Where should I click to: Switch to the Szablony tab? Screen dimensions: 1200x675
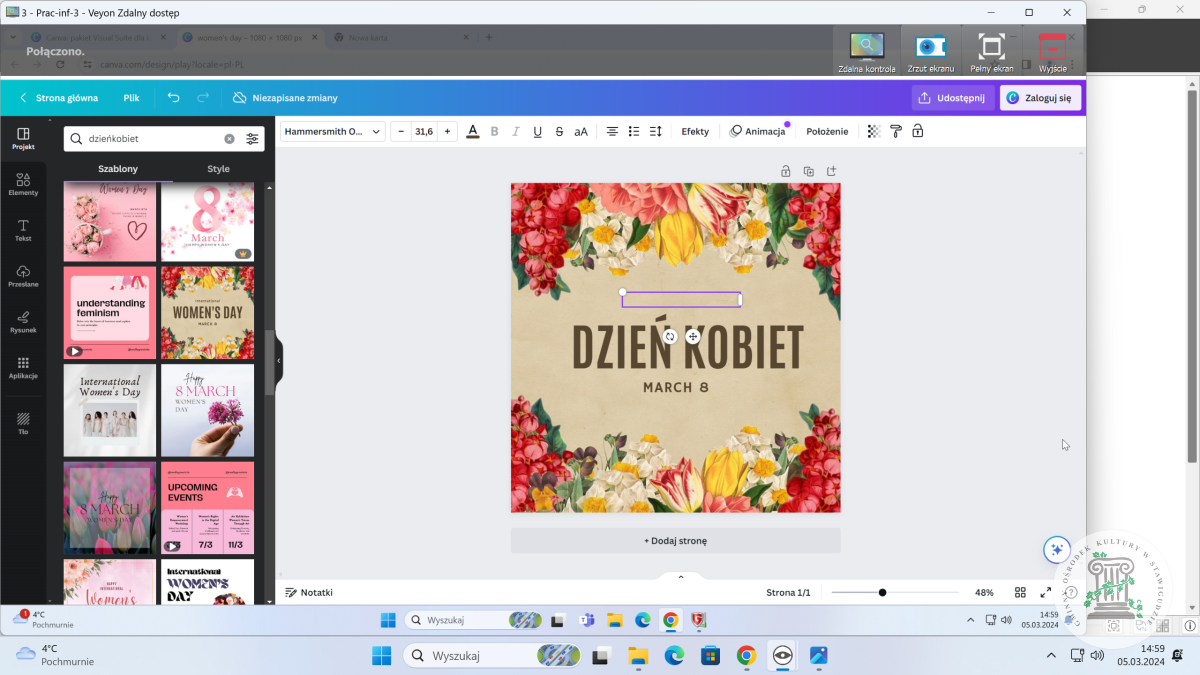(118, 169)
